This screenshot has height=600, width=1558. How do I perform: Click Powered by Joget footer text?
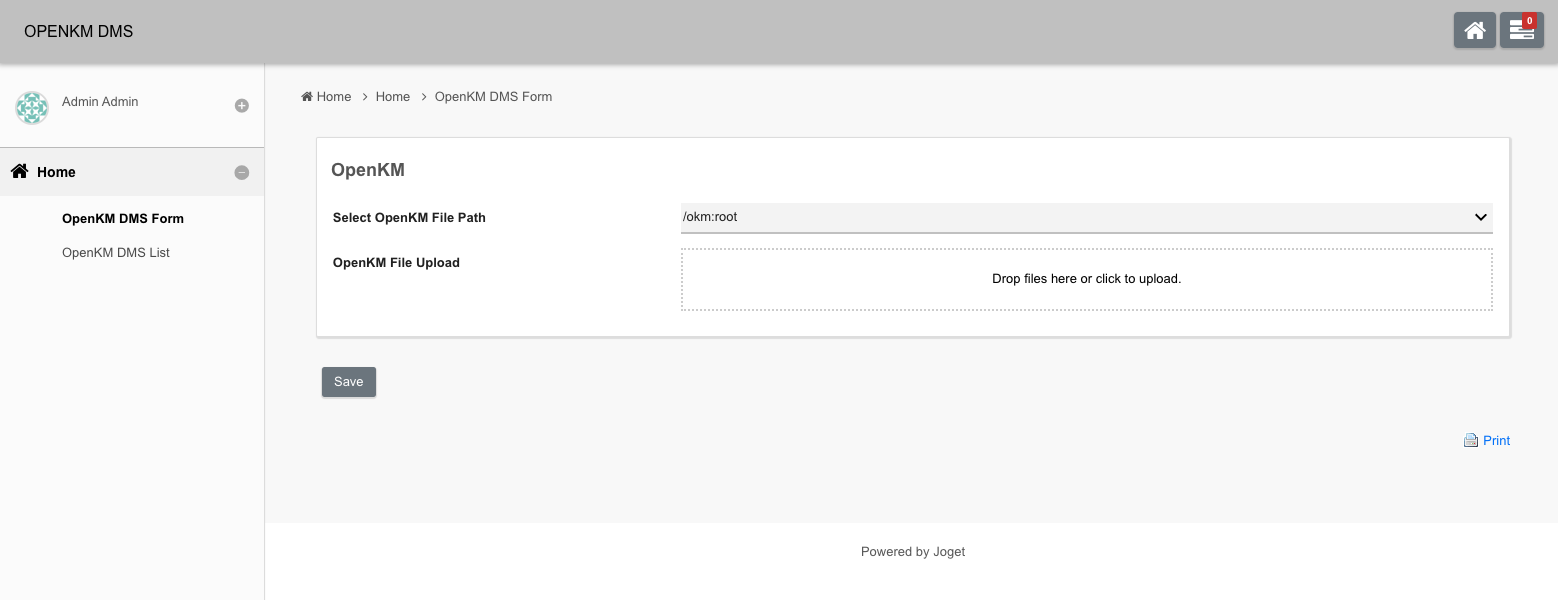pos(912,552)
